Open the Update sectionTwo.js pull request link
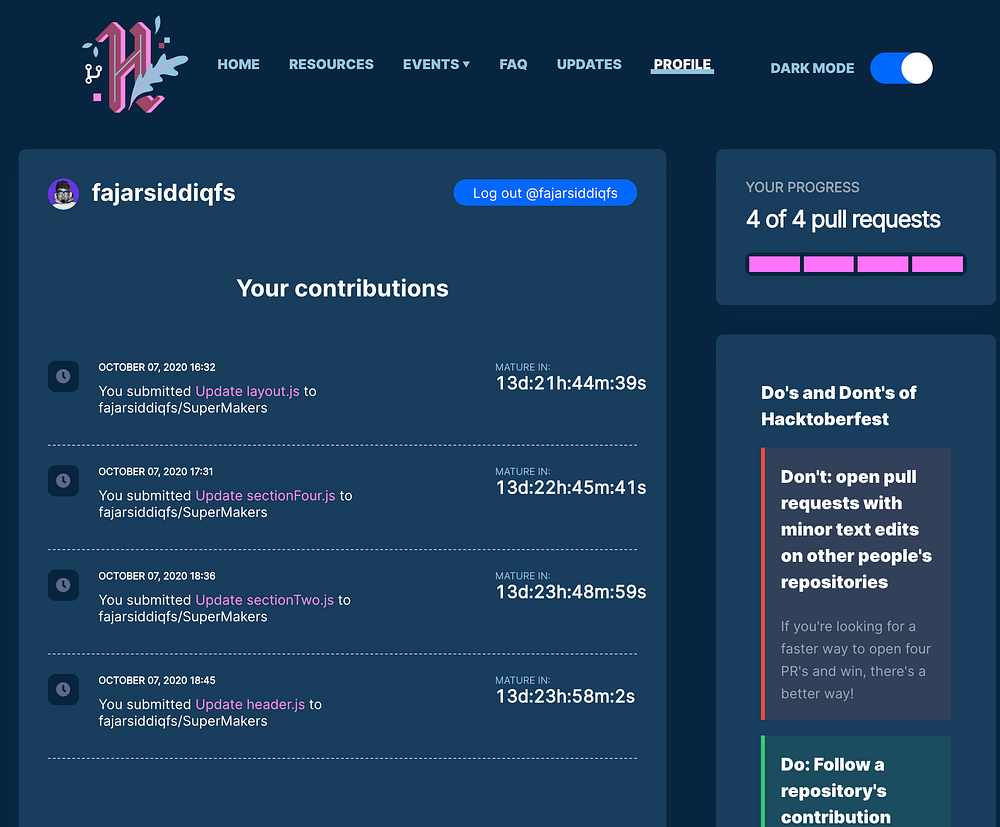Screen dimensions: 1000x827 click(265, 600)
